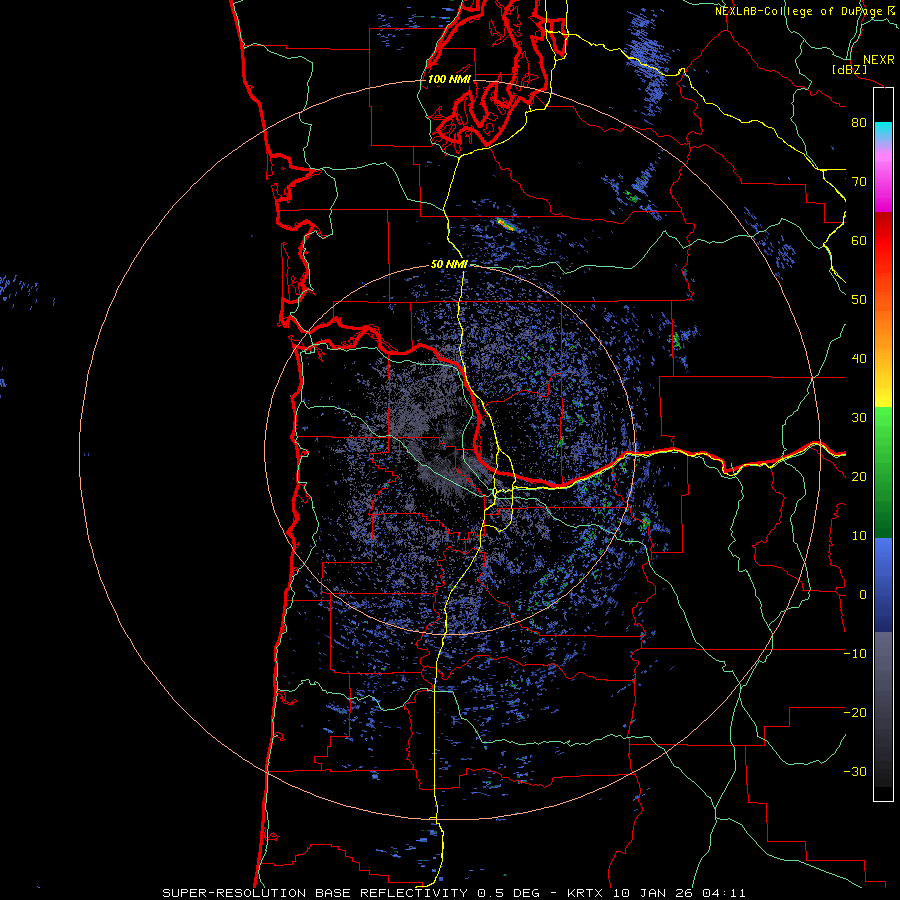Click the 20 value on the dBZ scale
Viewport: 900px width, 900px height.
pos(859,477)
